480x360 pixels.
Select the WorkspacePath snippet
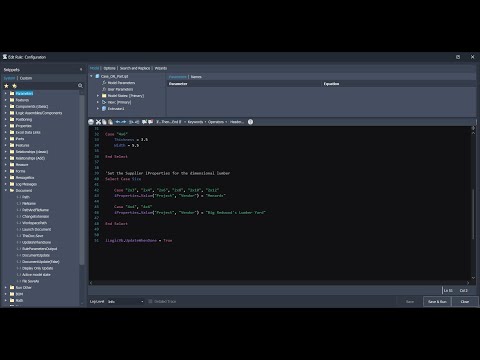tap(34, 223)
